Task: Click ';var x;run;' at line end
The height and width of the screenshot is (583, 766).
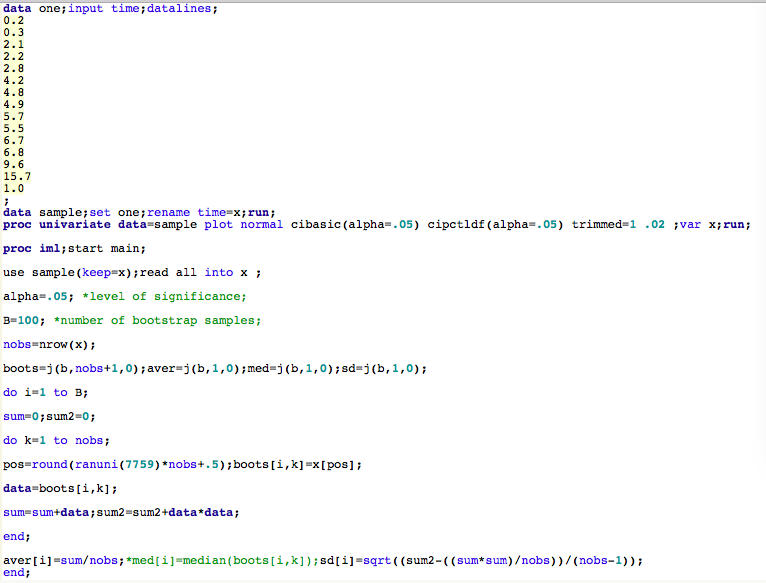Action: (711, 224)
